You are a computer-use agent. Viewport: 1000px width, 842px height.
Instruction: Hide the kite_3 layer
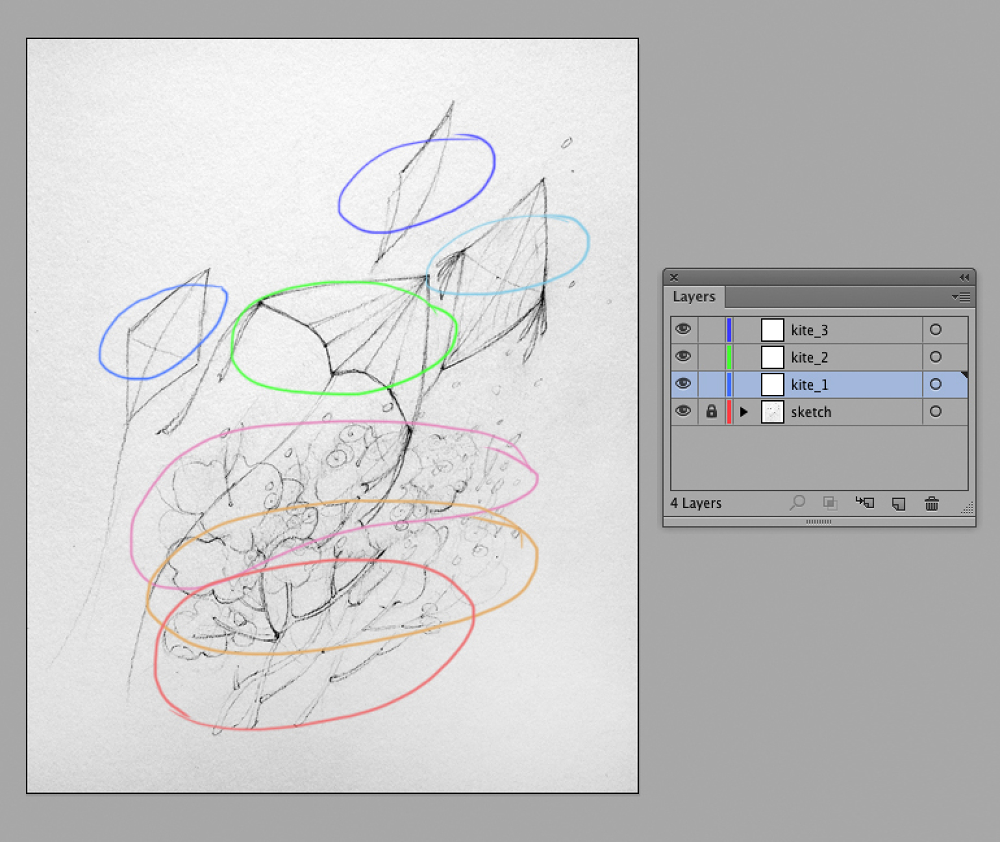(x=683, y=329)
